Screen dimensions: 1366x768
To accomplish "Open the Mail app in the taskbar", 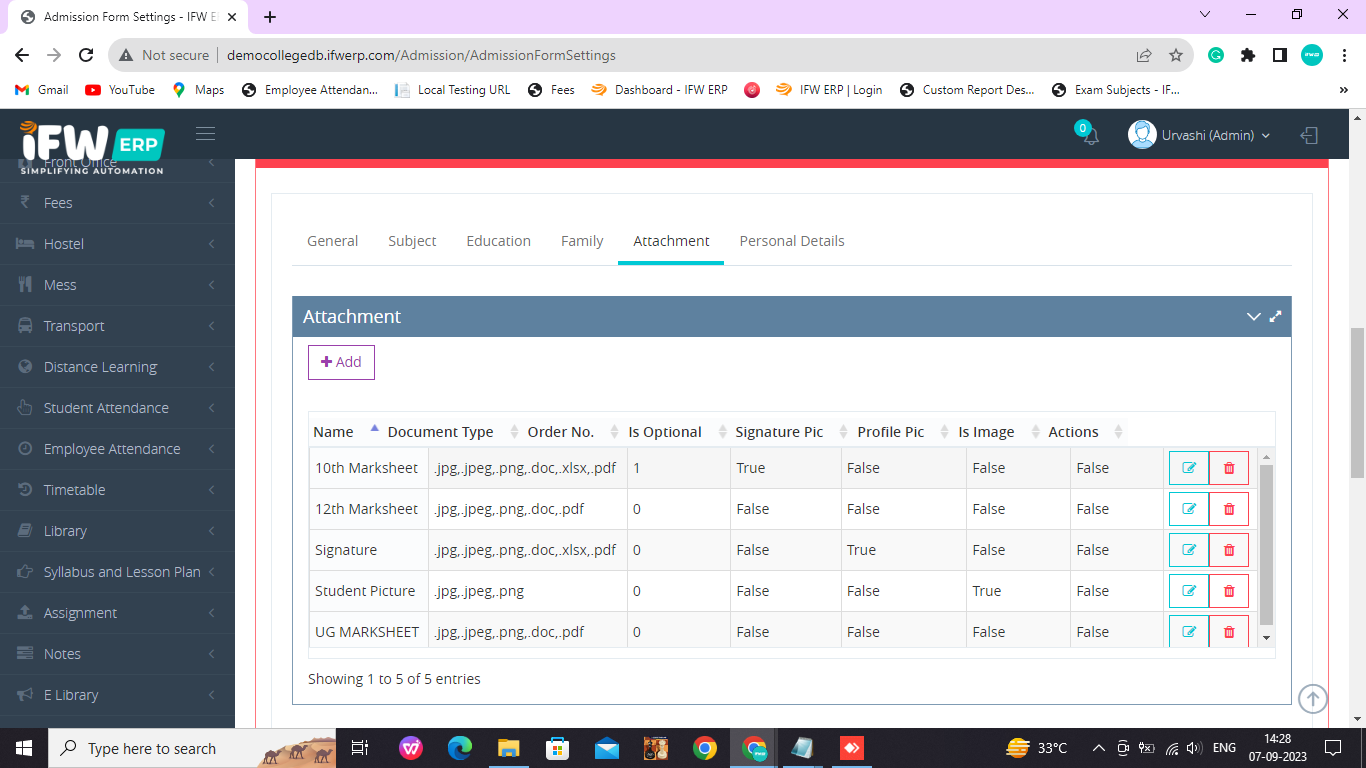I will coord(607,748).
